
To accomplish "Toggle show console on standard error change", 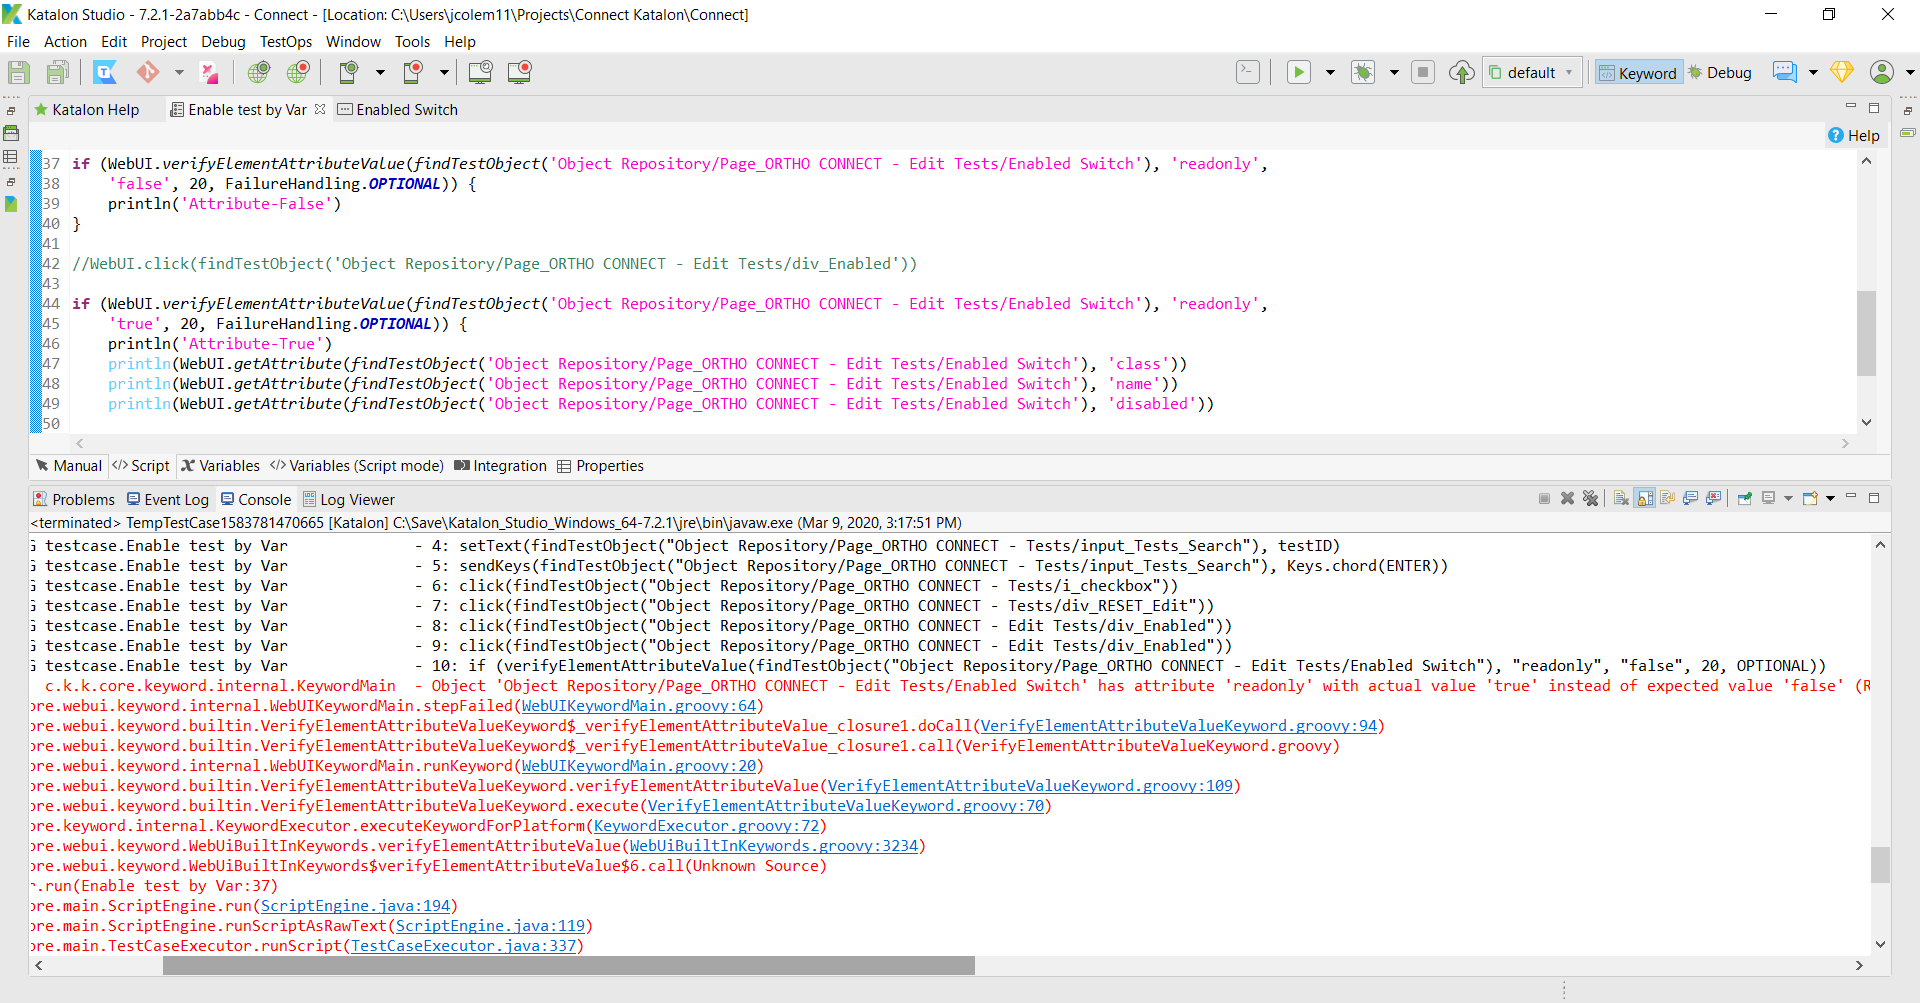I will (x=1714, y=499).
